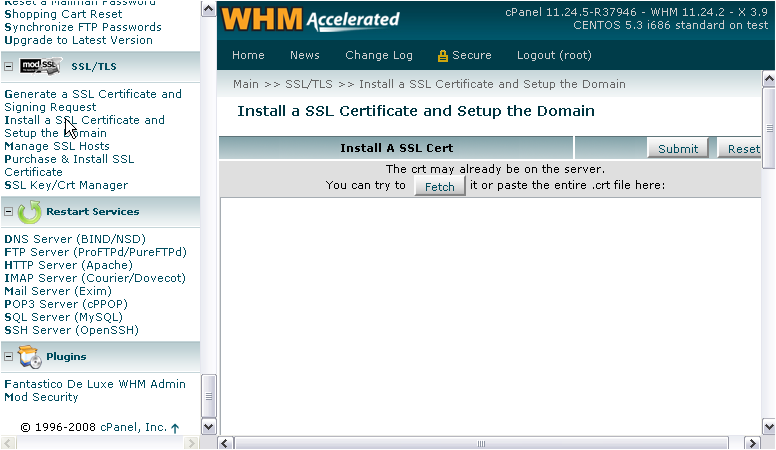
Task: Click the green Restart Services arrow icon
Action: point(29,212)
